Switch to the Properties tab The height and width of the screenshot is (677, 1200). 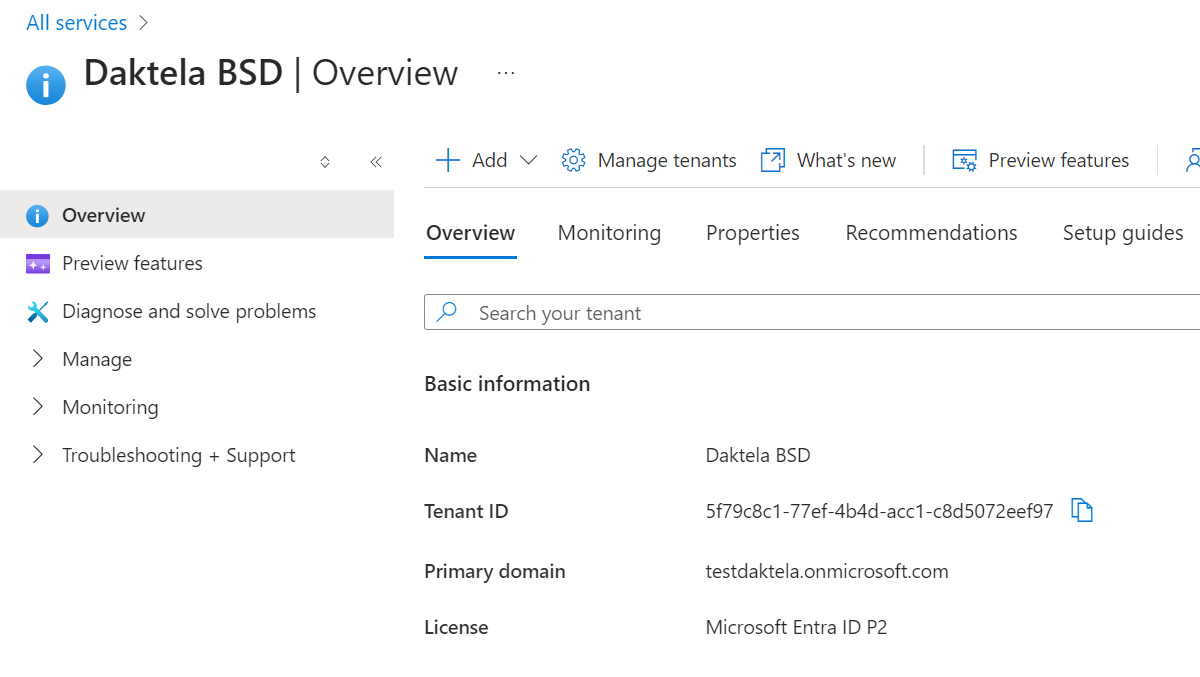(752, 233)
